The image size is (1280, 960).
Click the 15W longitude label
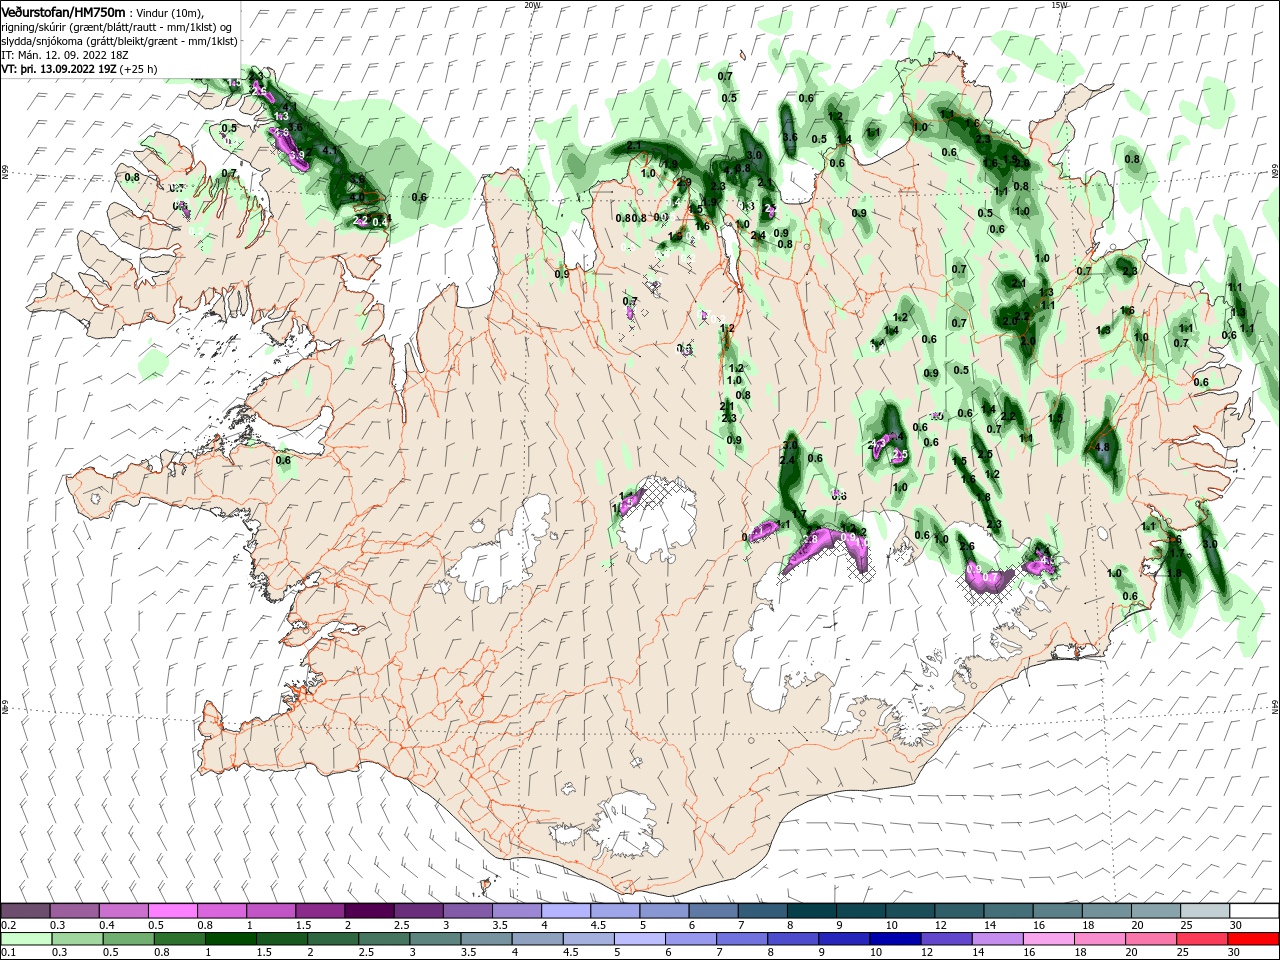1059,5
